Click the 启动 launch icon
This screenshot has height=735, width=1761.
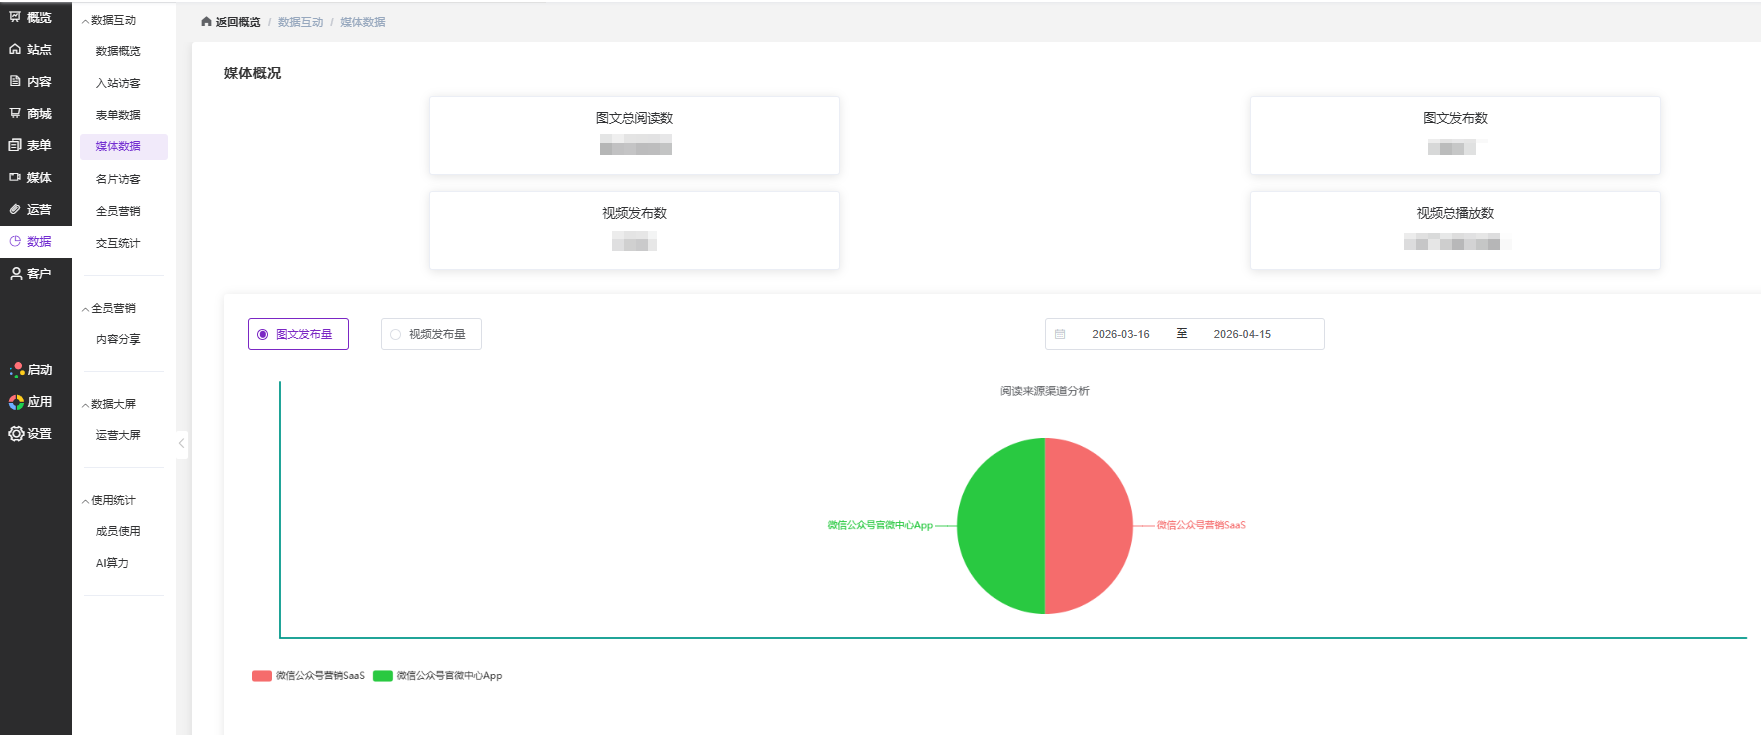click(16, 369)
